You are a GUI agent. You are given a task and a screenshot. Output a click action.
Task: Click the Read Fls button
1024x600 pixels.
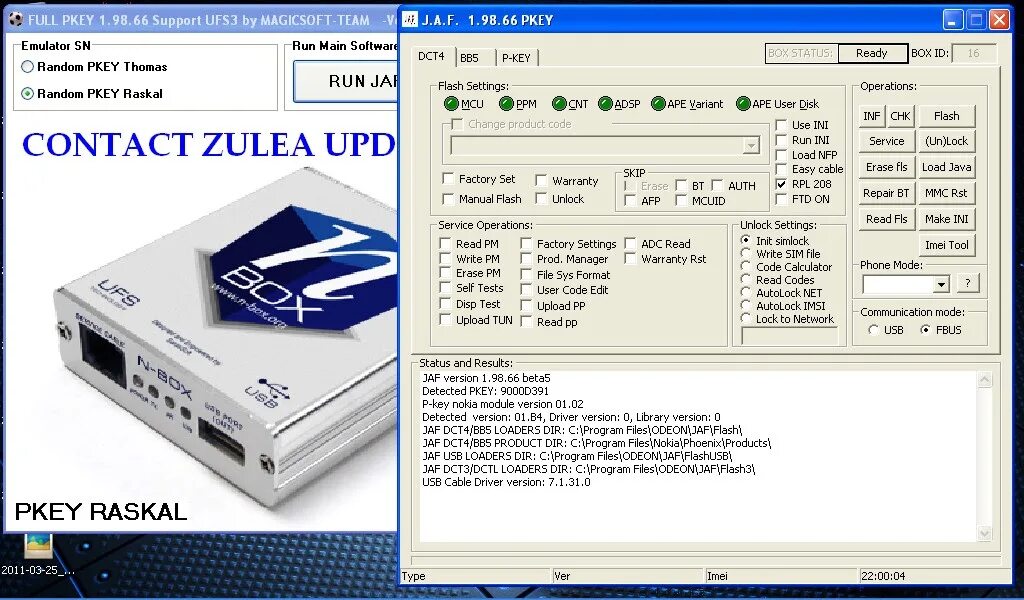coord(886,219)
